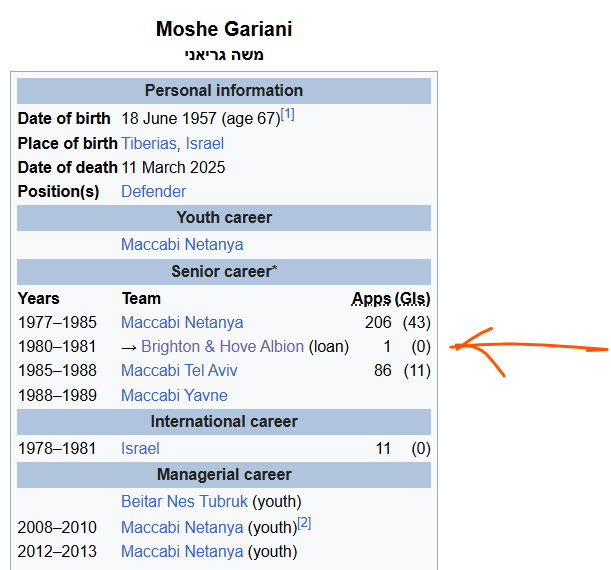Open Maccabi Netanya link for 1977–1985
This screenshot has width=611, height=570.
tap(182, 323)
